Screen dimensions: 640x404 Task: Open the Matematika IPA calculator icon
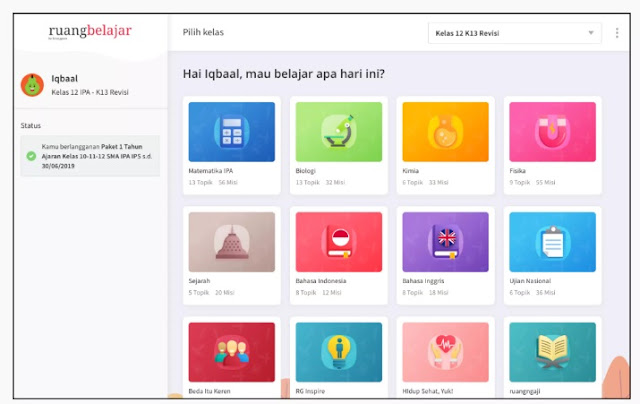(232, 132)
